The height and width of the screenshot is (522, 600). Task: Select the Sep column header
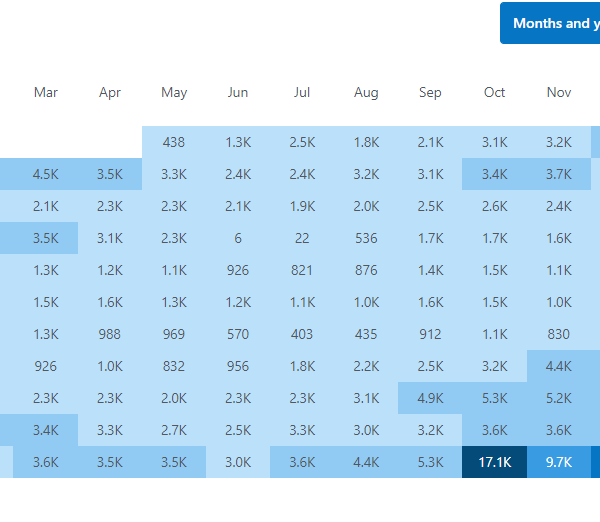430,93
